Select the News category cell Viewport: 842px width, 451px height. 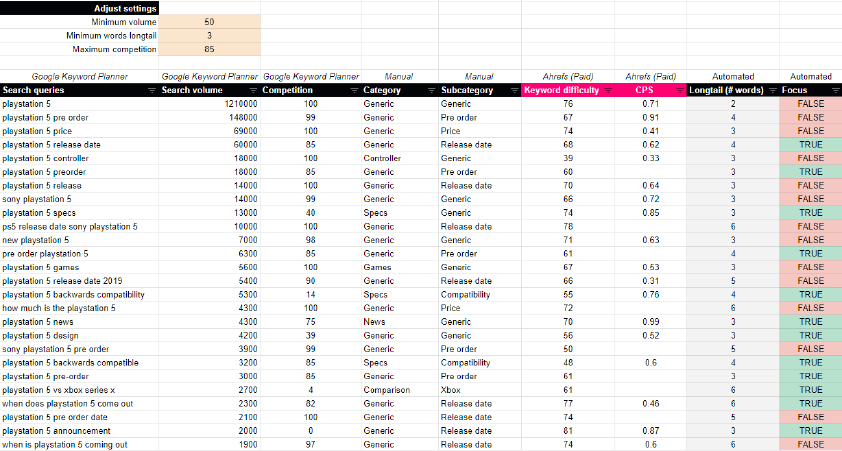pos(400,322)
